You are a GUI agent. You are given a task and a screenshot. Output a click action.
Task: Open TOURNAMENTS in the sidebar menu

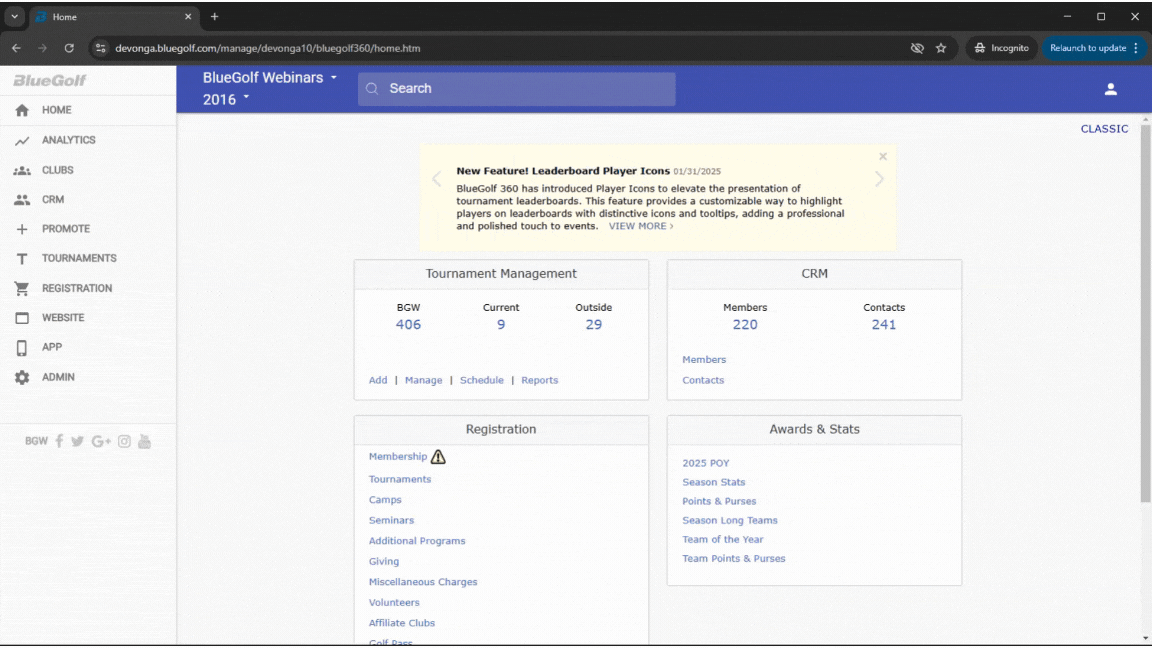[x=79, y=259]
